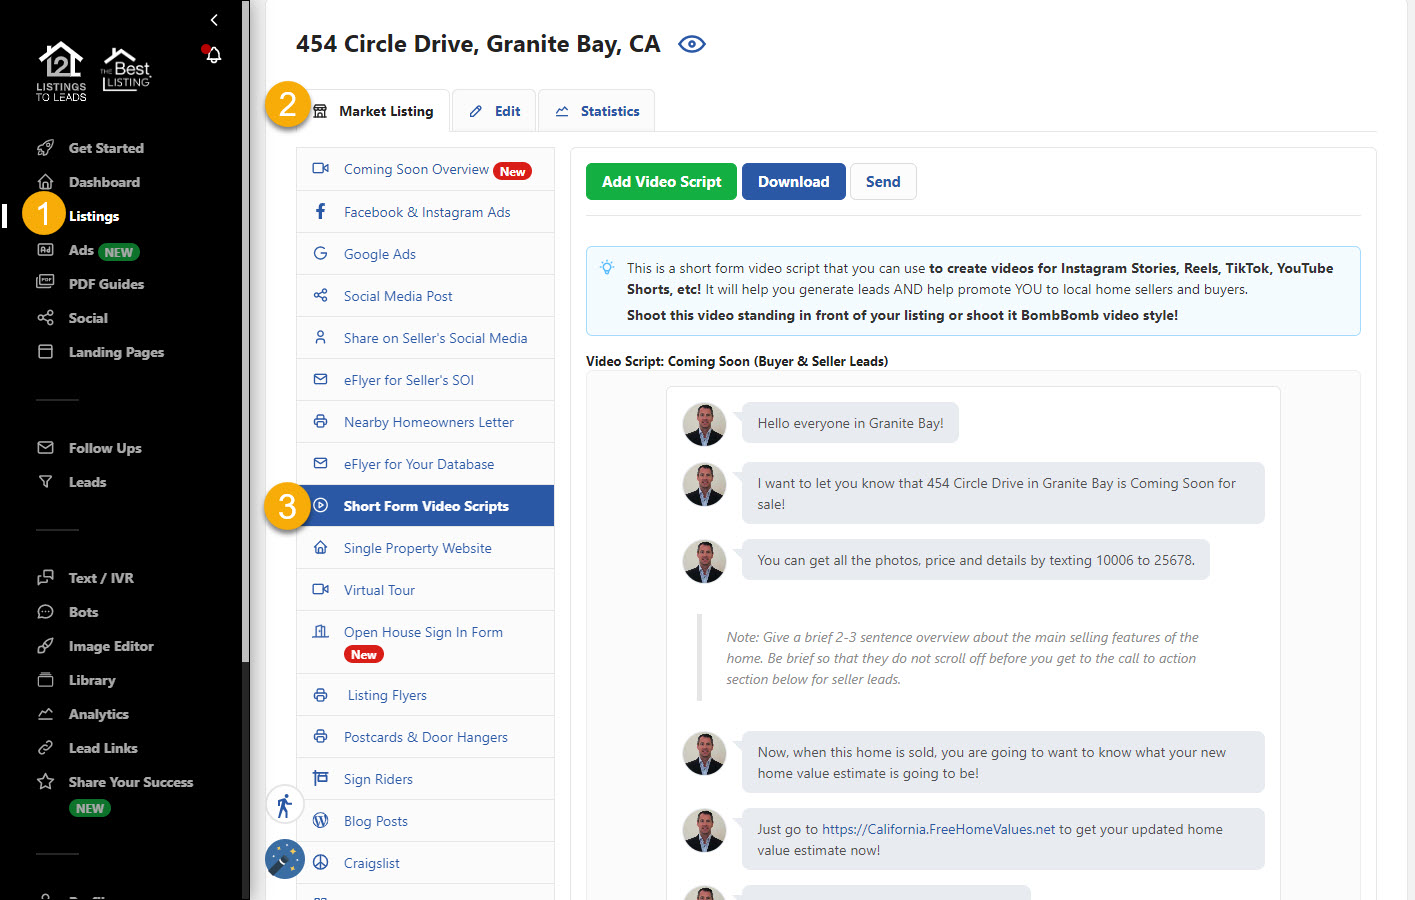Click the Add Video Script button

pos(661,182)
